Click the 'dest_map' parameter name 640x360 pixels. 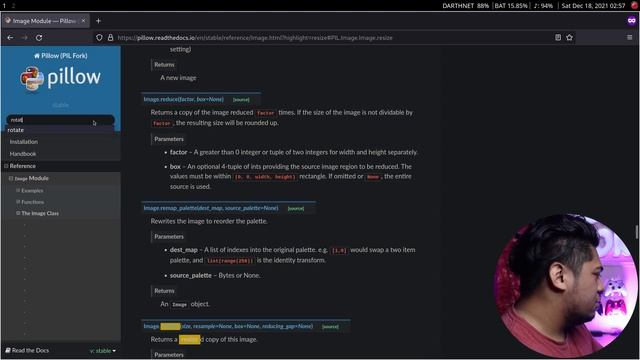click(x=184, y=250)
